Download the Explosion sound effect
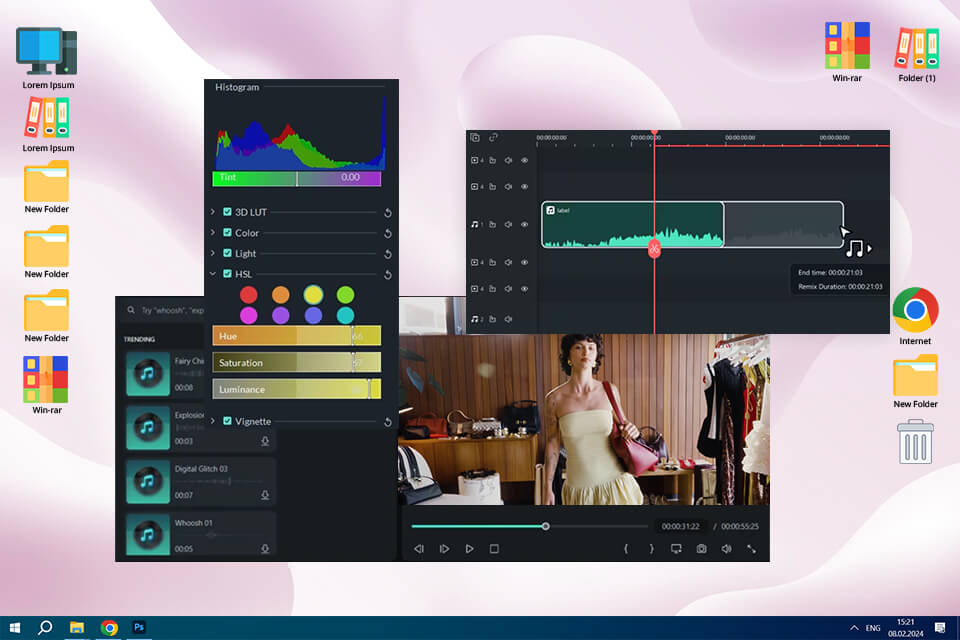Image resolution: width=960 pixels, height=640 pixels. click(265, 441)
